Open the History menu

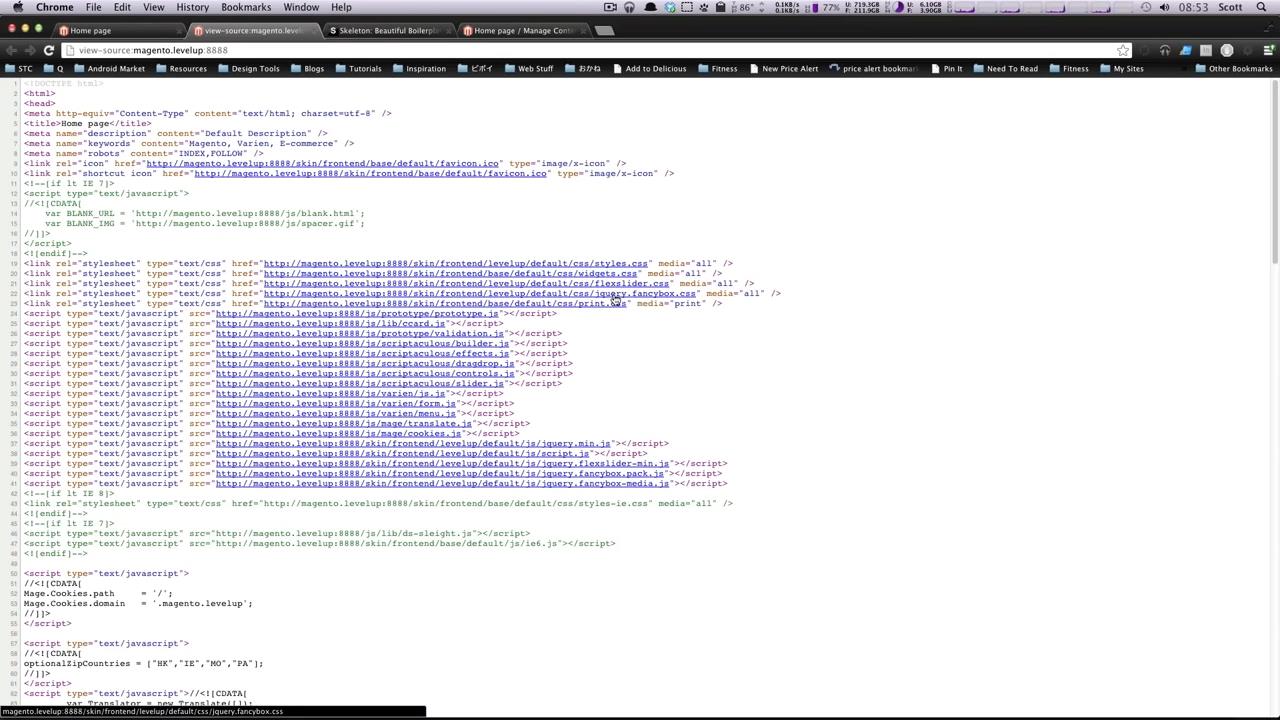click(x=192, y=7)
